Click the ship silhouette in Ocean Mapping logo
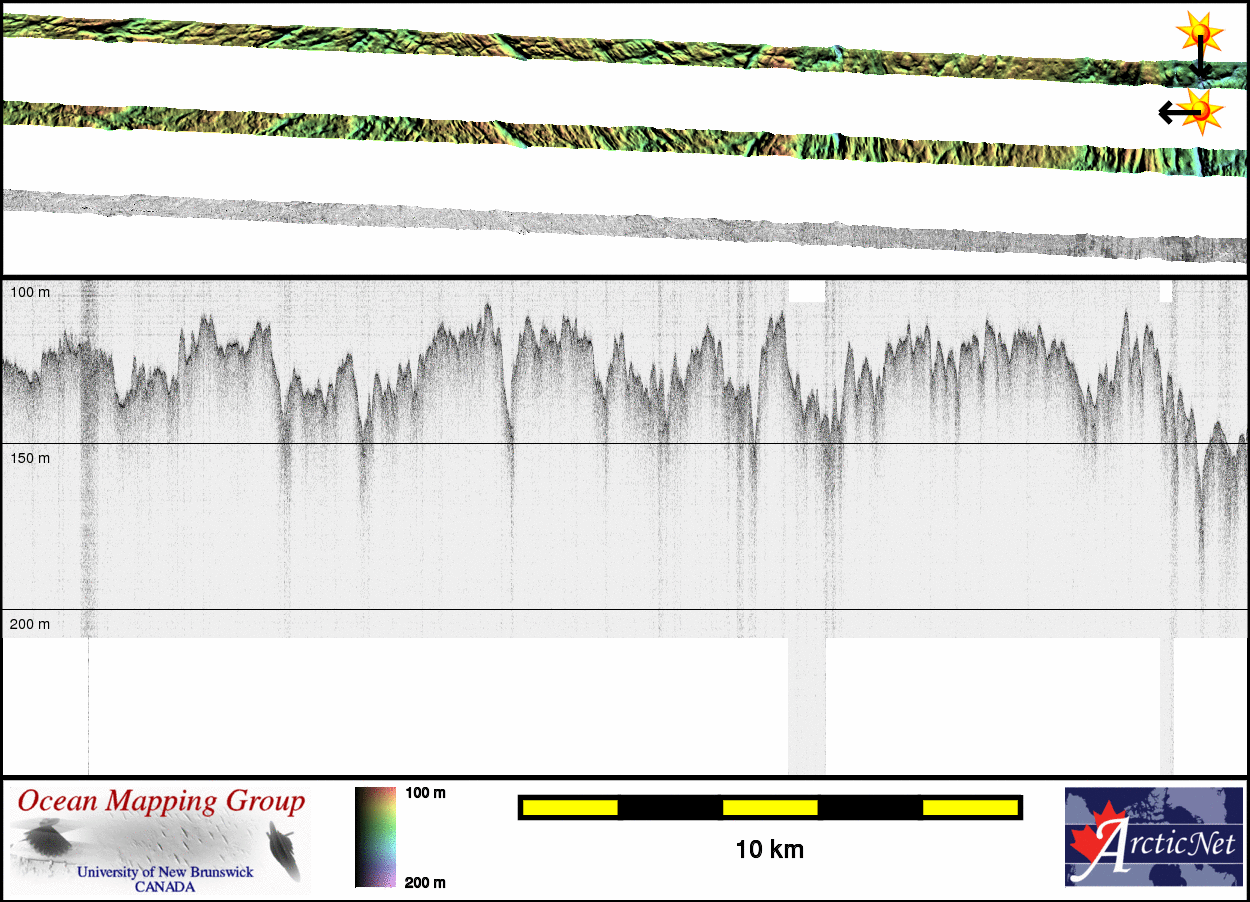 284,848
